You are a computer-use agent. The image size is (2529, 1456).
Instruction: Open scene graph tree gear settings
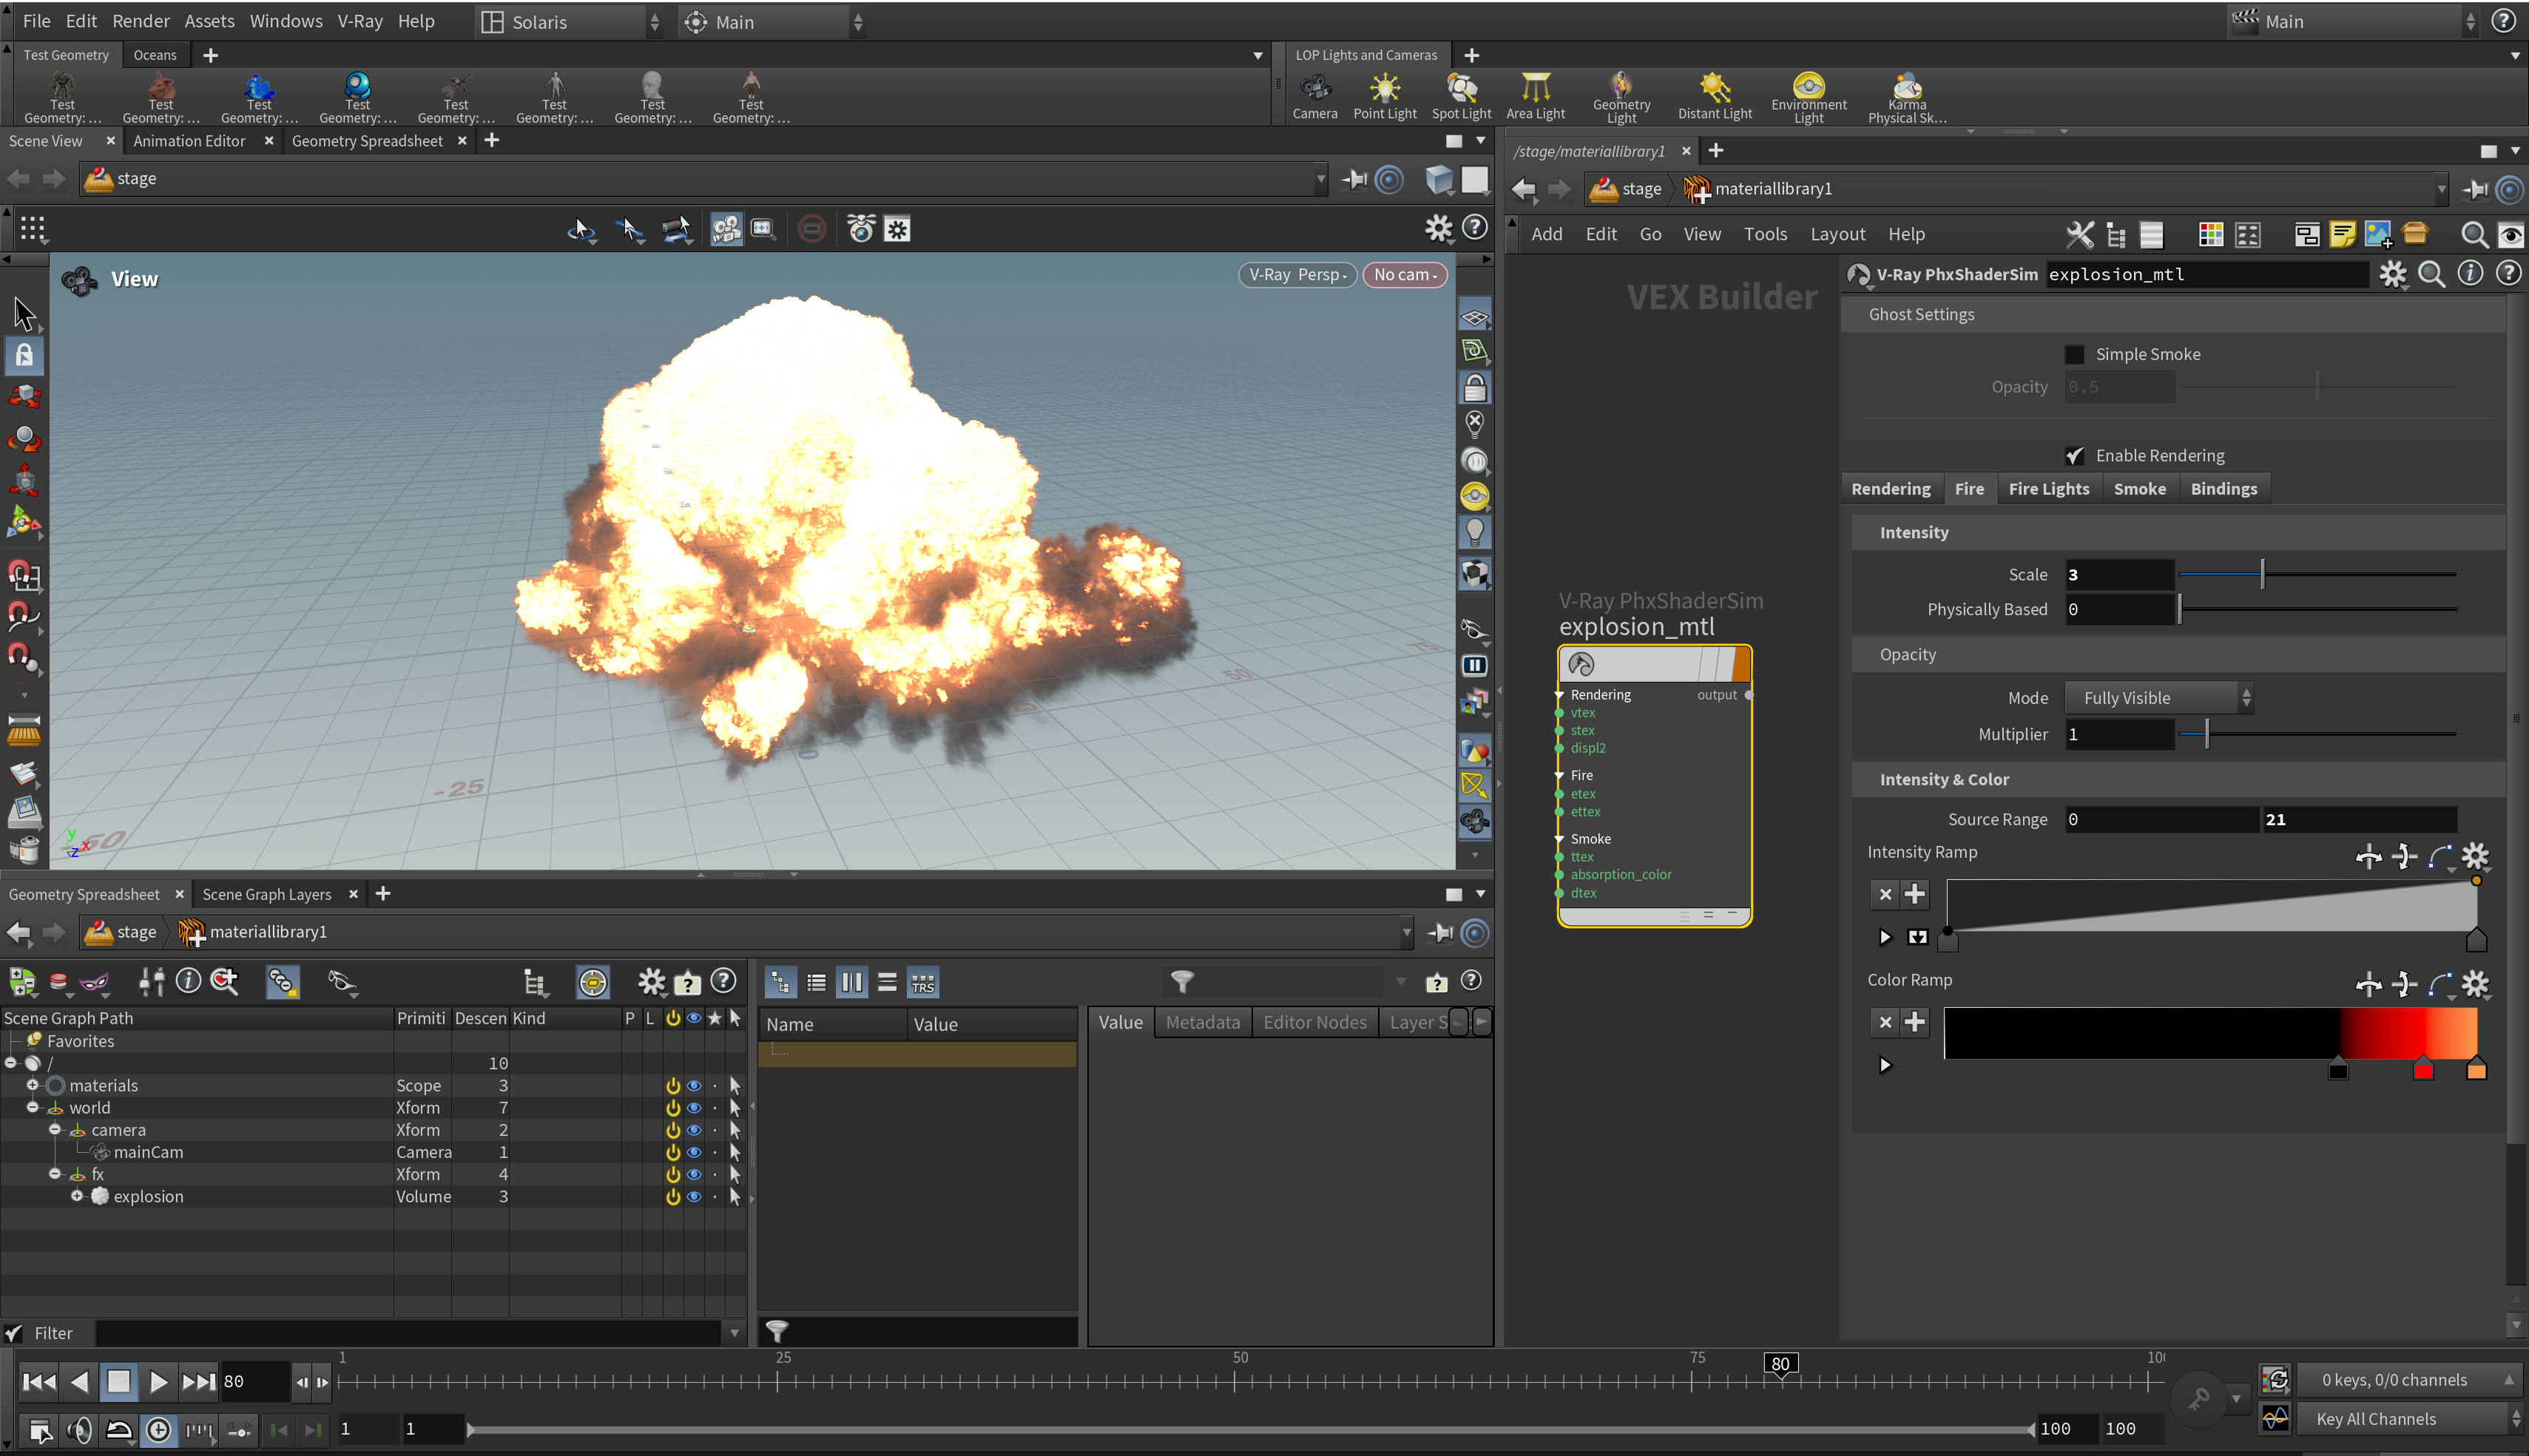click(651, 982)
